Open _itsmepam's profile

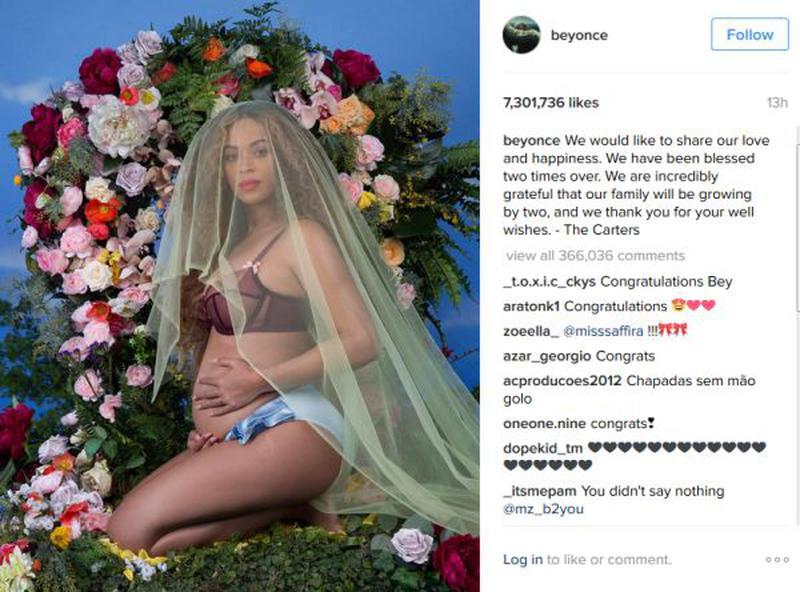[x=540, y=491]
